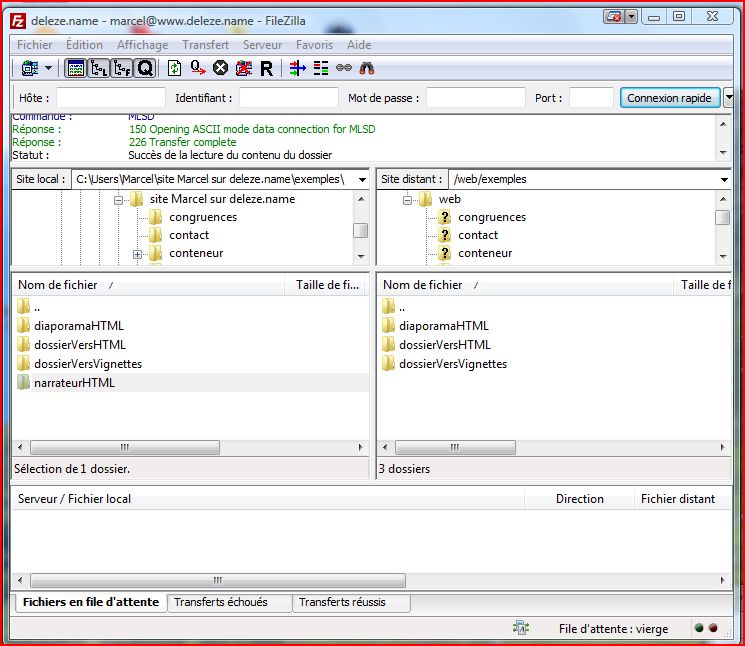The image size is (745, 646).
Task: Sort remote list by Nom de fichier
Action: click(525, 285)
